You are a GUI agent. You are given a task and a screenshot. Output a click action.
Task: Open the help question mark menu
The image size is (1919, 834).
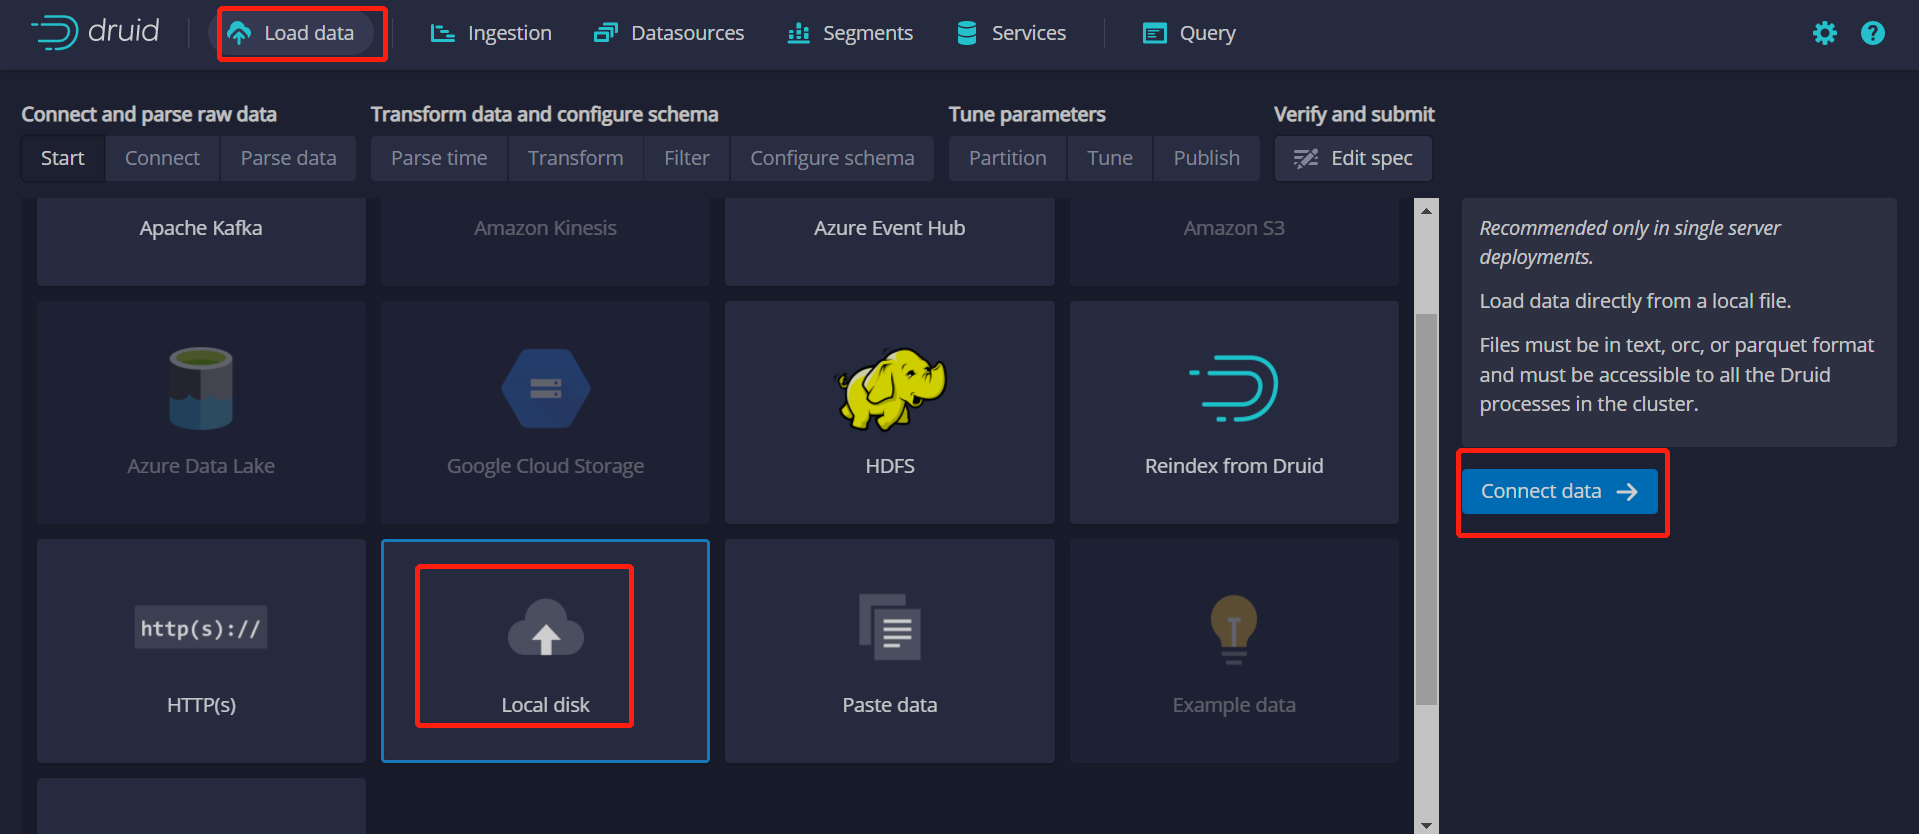coord(1873,33)
